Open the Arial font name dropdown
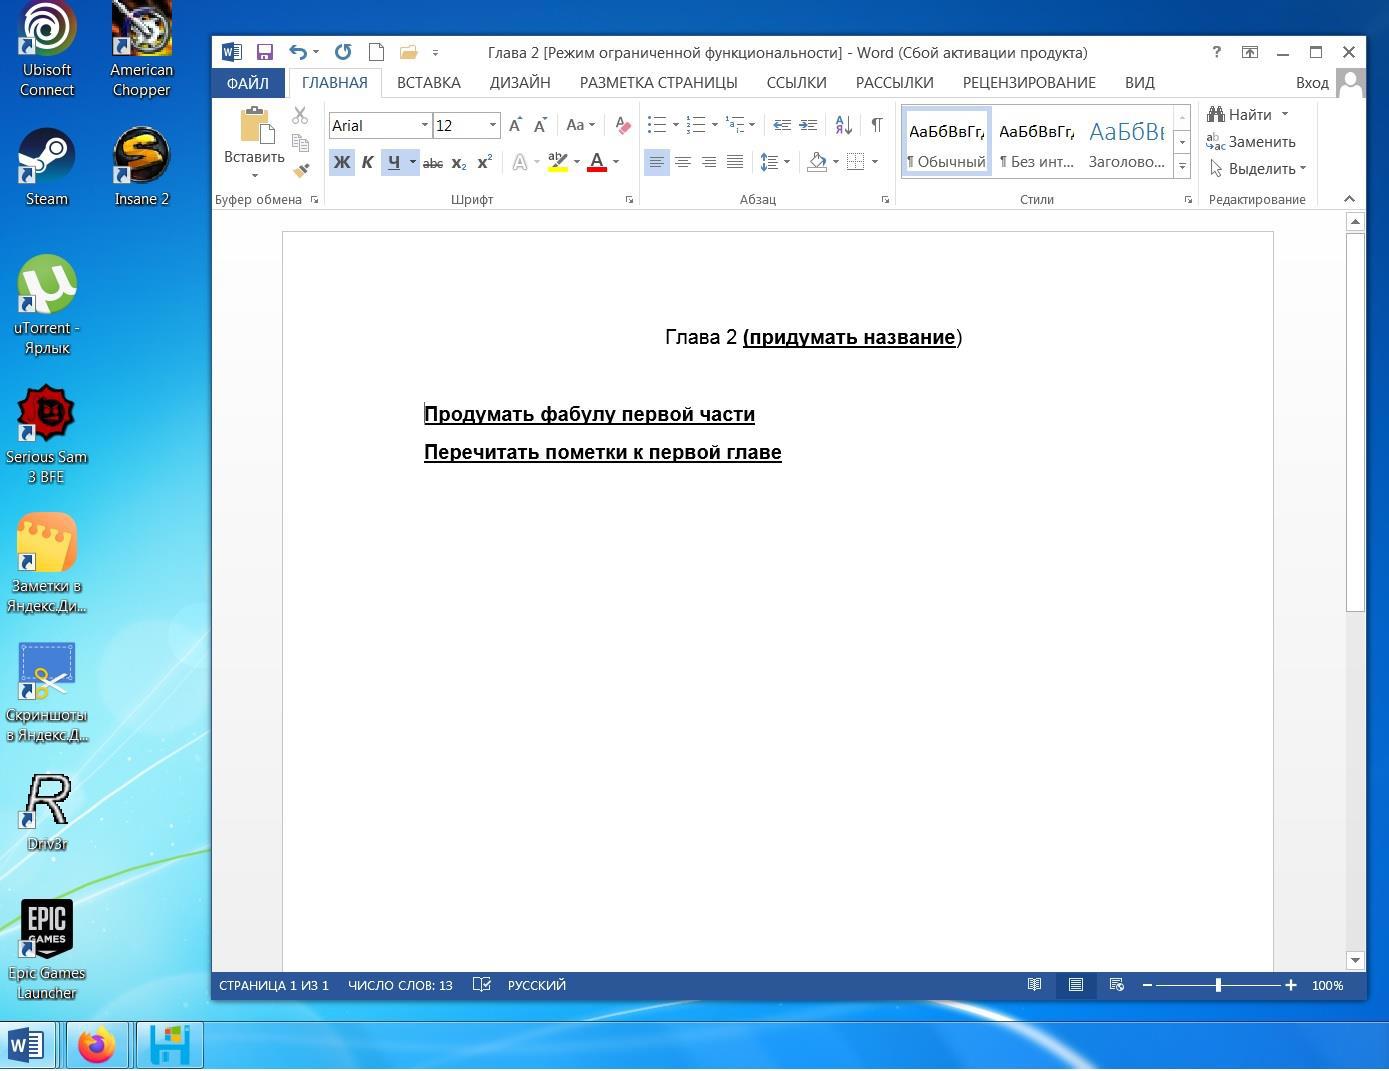This screenshot has height=1071, width=1389. pyautogui.click(x=424, y=125)
